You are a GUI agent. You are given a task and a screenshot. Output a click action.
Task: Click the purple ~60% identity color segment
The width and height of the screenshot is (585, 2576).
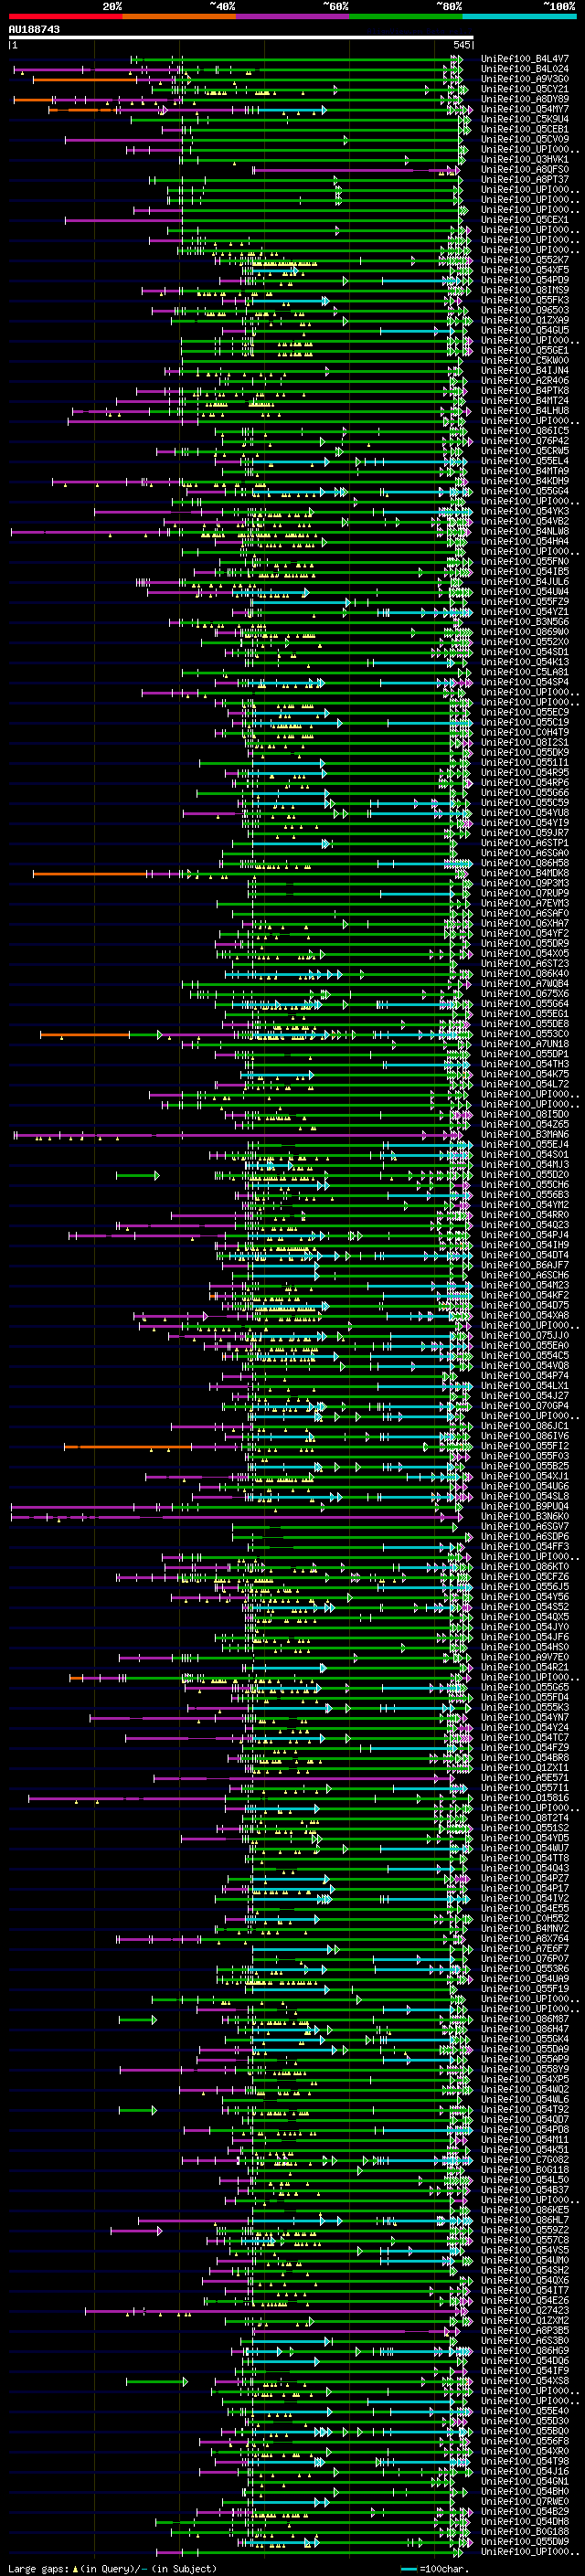tap(293, 16)
